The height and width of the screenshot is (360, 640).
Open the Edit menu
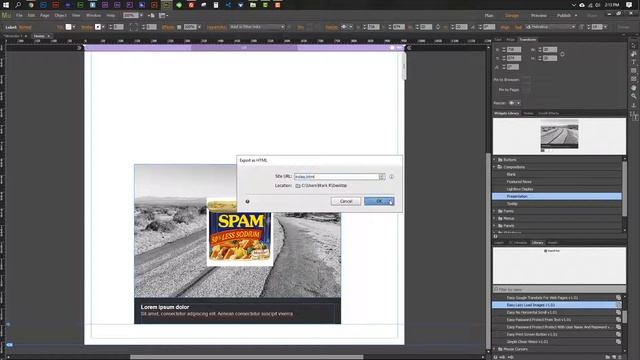click(31, 16)
